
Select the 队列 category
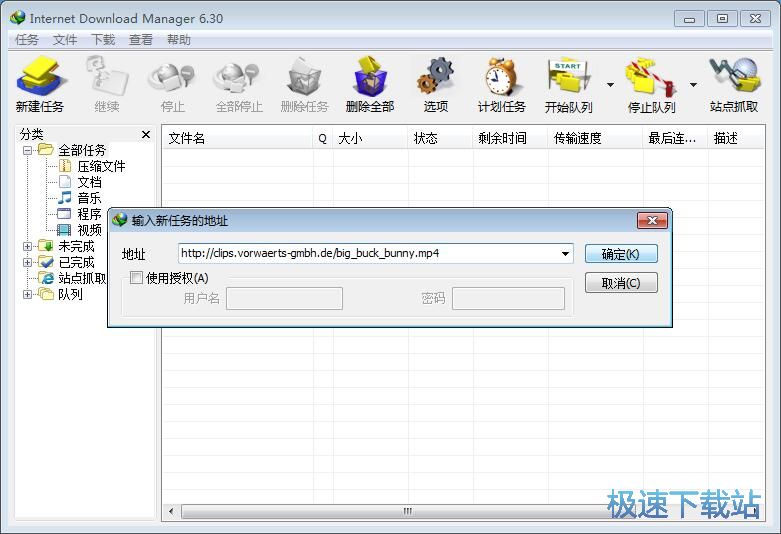click(x=70, y=294)
